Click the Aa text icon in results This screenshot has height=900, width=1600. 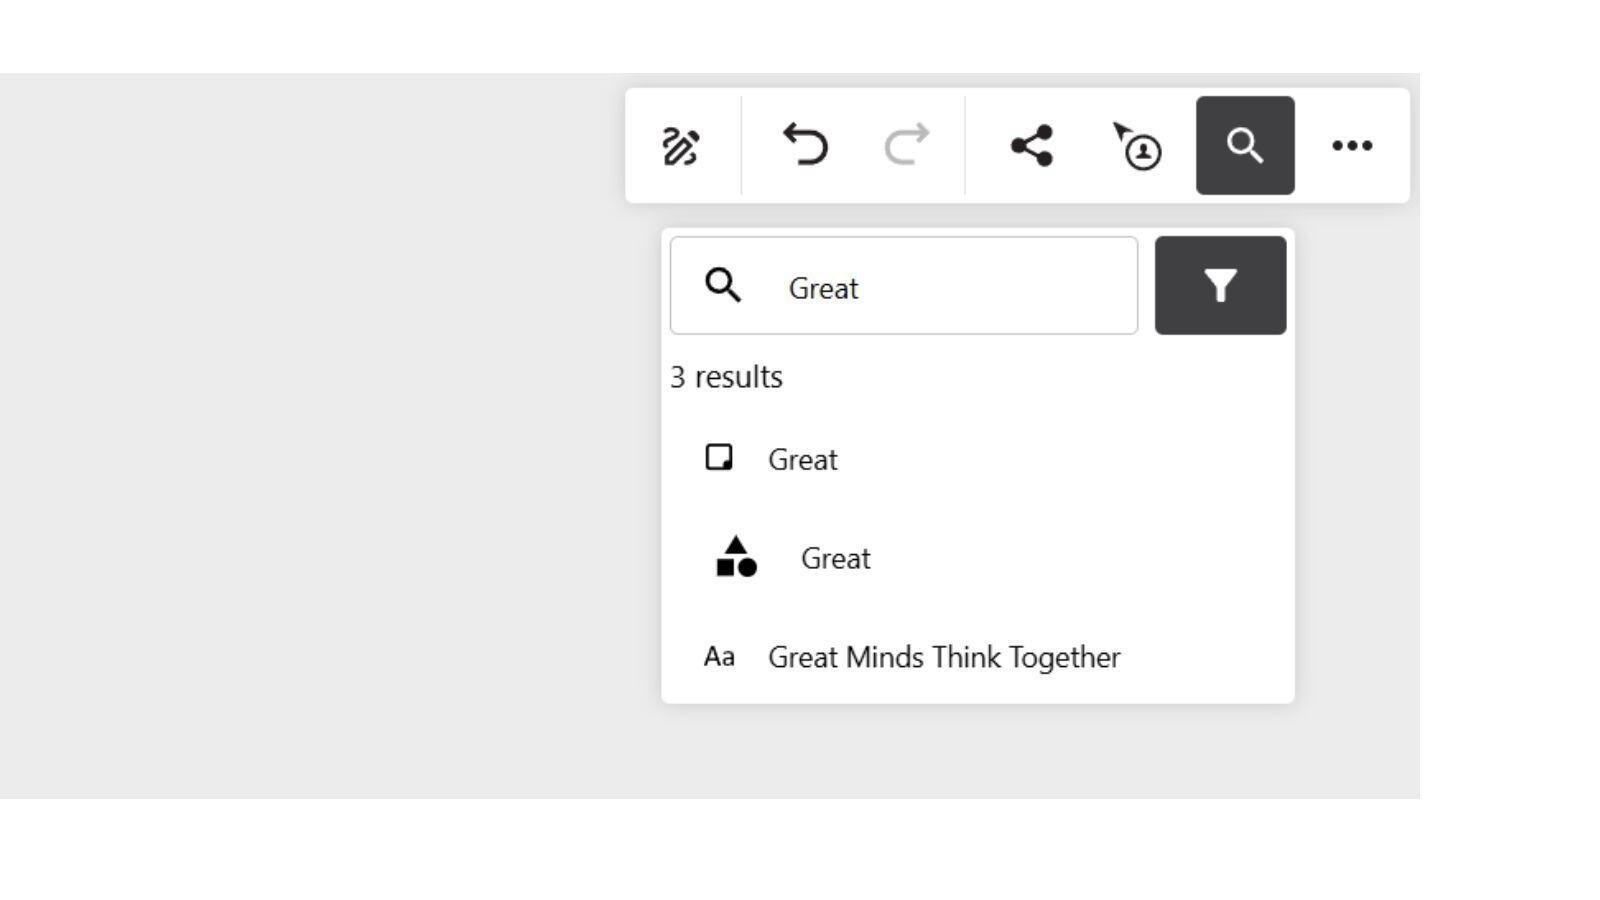point(719,657)
